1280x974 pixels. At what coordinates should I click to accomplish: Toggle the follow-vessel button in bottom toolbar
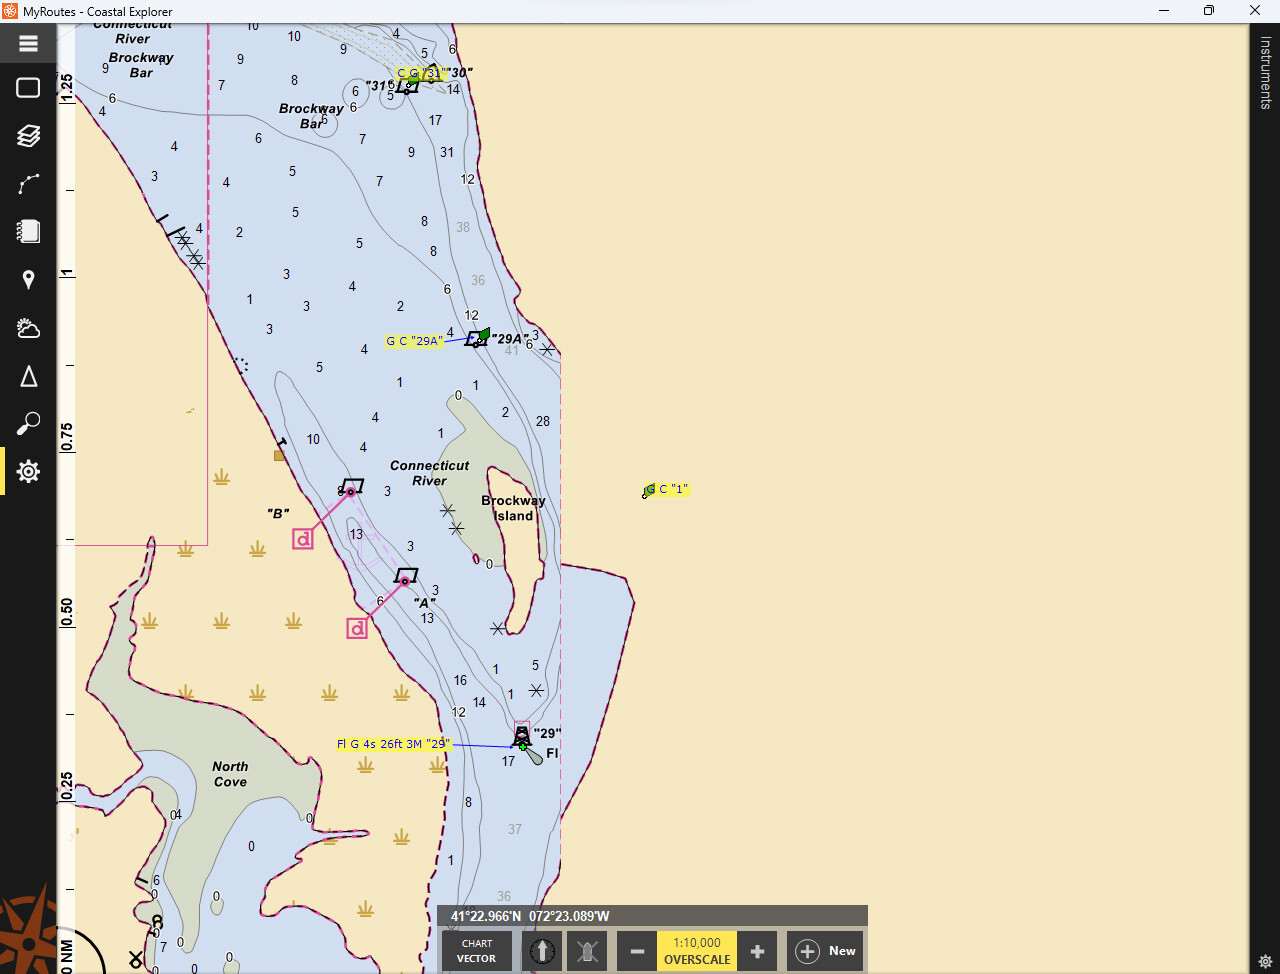(x=588, y=951)
